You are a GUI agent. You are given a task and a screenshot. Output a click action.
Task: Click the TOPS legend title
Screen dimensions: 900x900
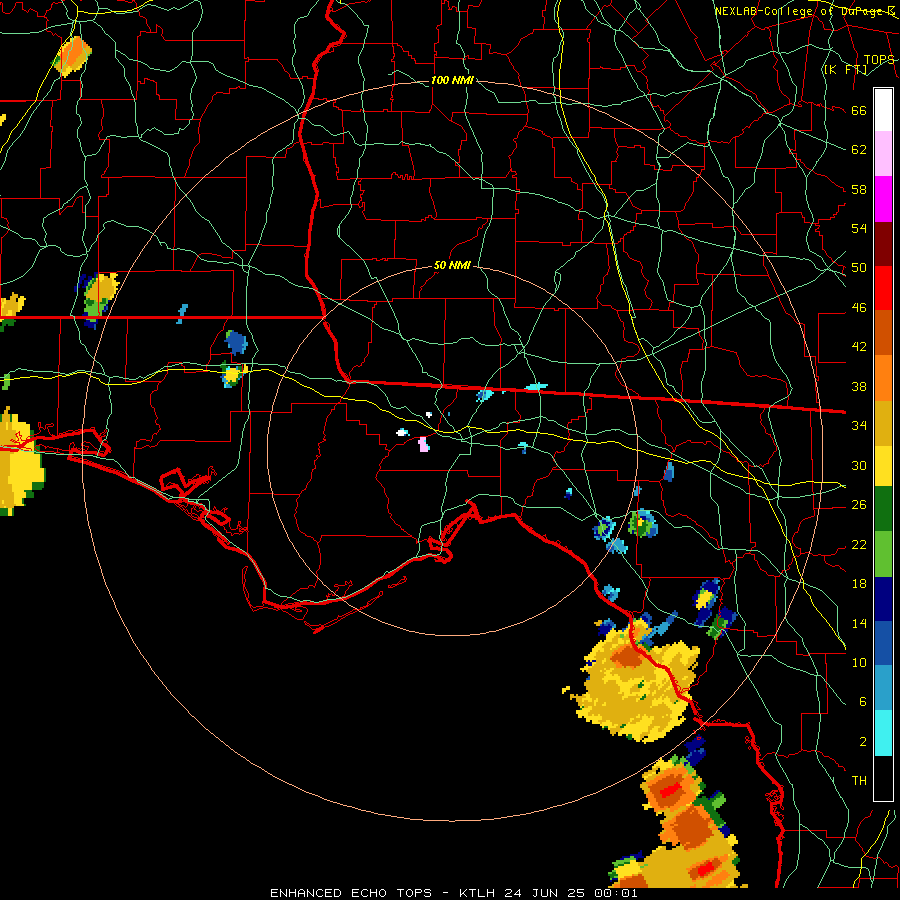pyautogui.click(x=879, y=60)
